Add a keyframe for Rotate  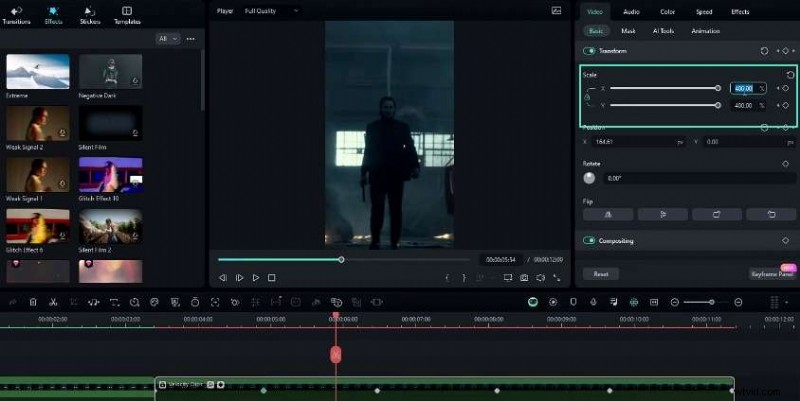786,164
